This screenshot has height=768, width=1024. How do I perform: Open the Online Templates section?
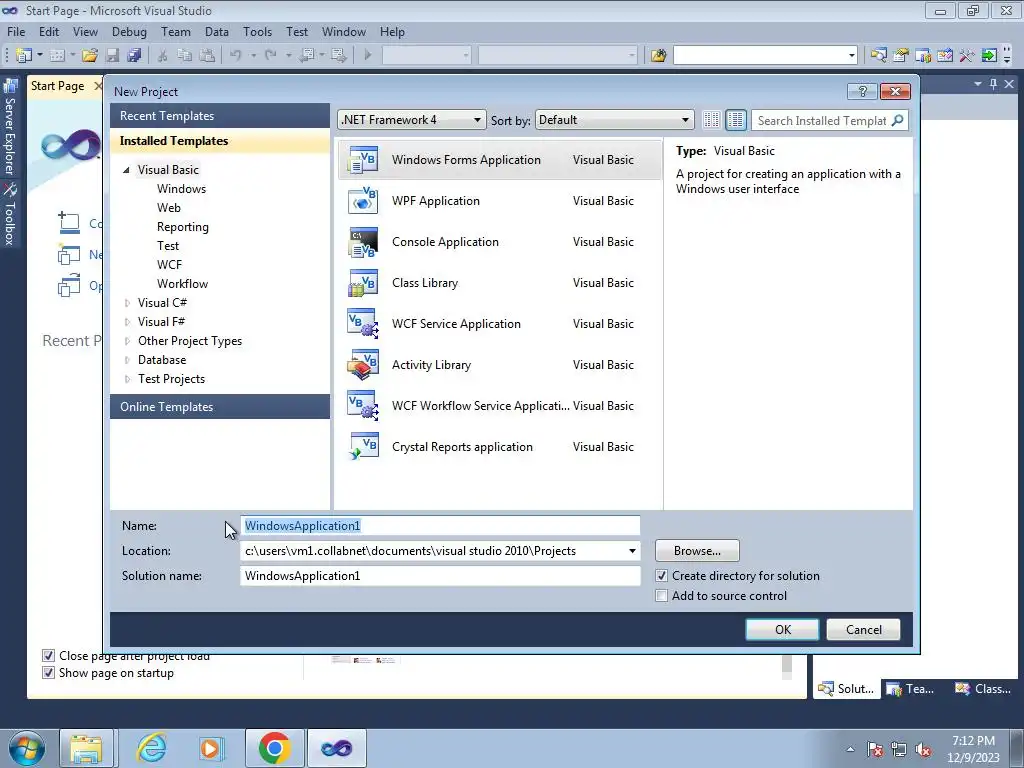220,407
